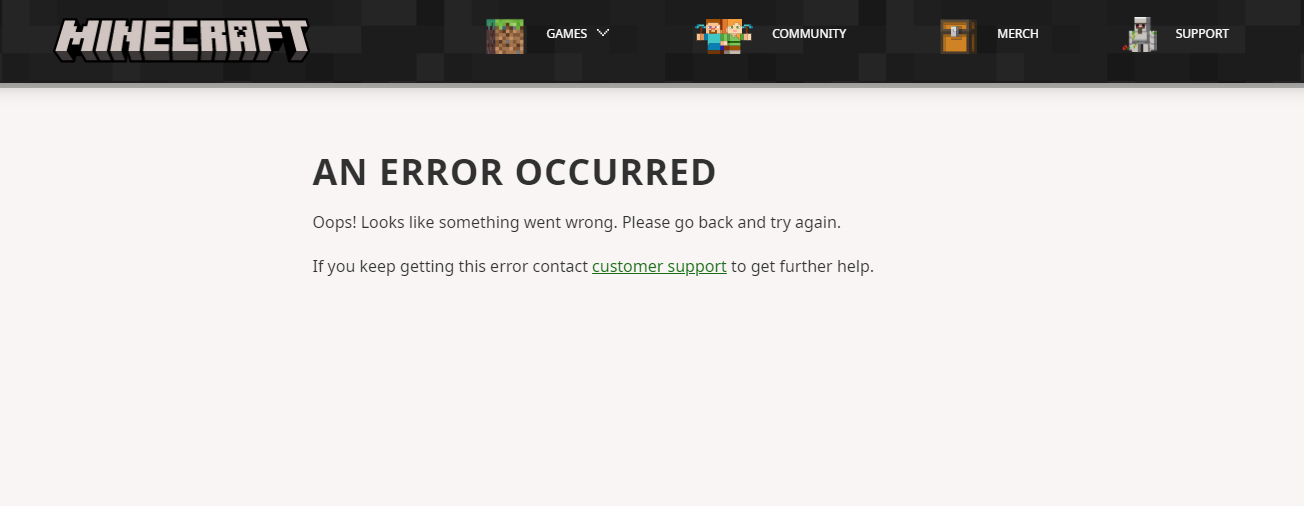The image size is (1304, 506).
Task: Follow the customer support link
Action: click(x=659, y=267)
